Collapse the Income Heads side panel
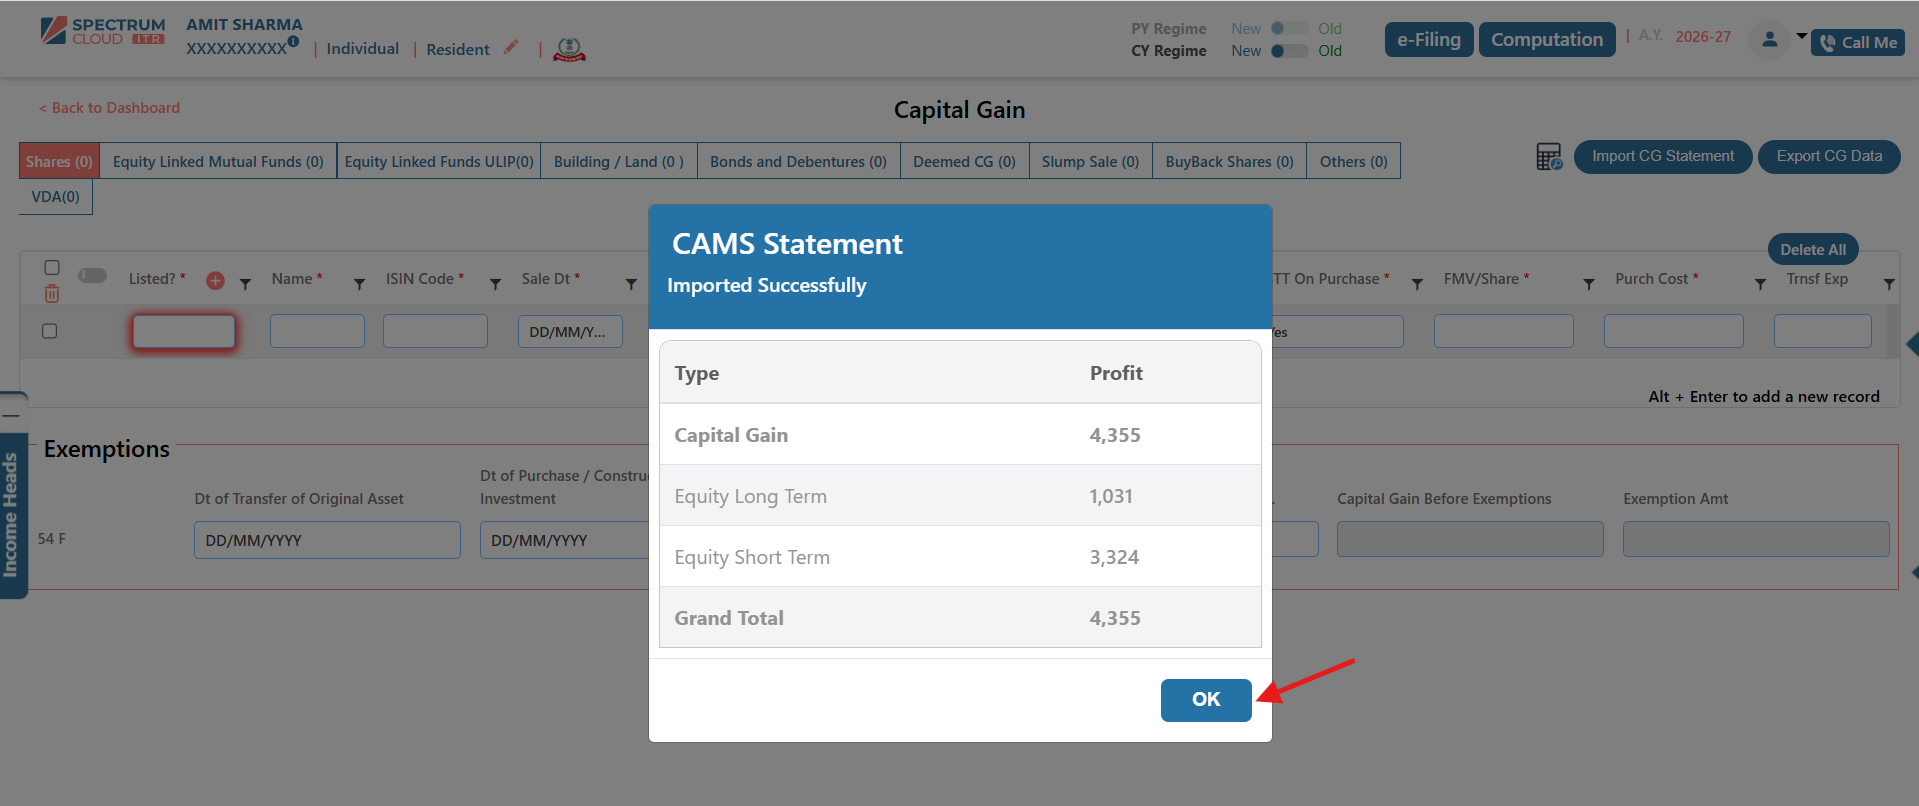This screenshot has width=1919, height=806. [11, 415]
